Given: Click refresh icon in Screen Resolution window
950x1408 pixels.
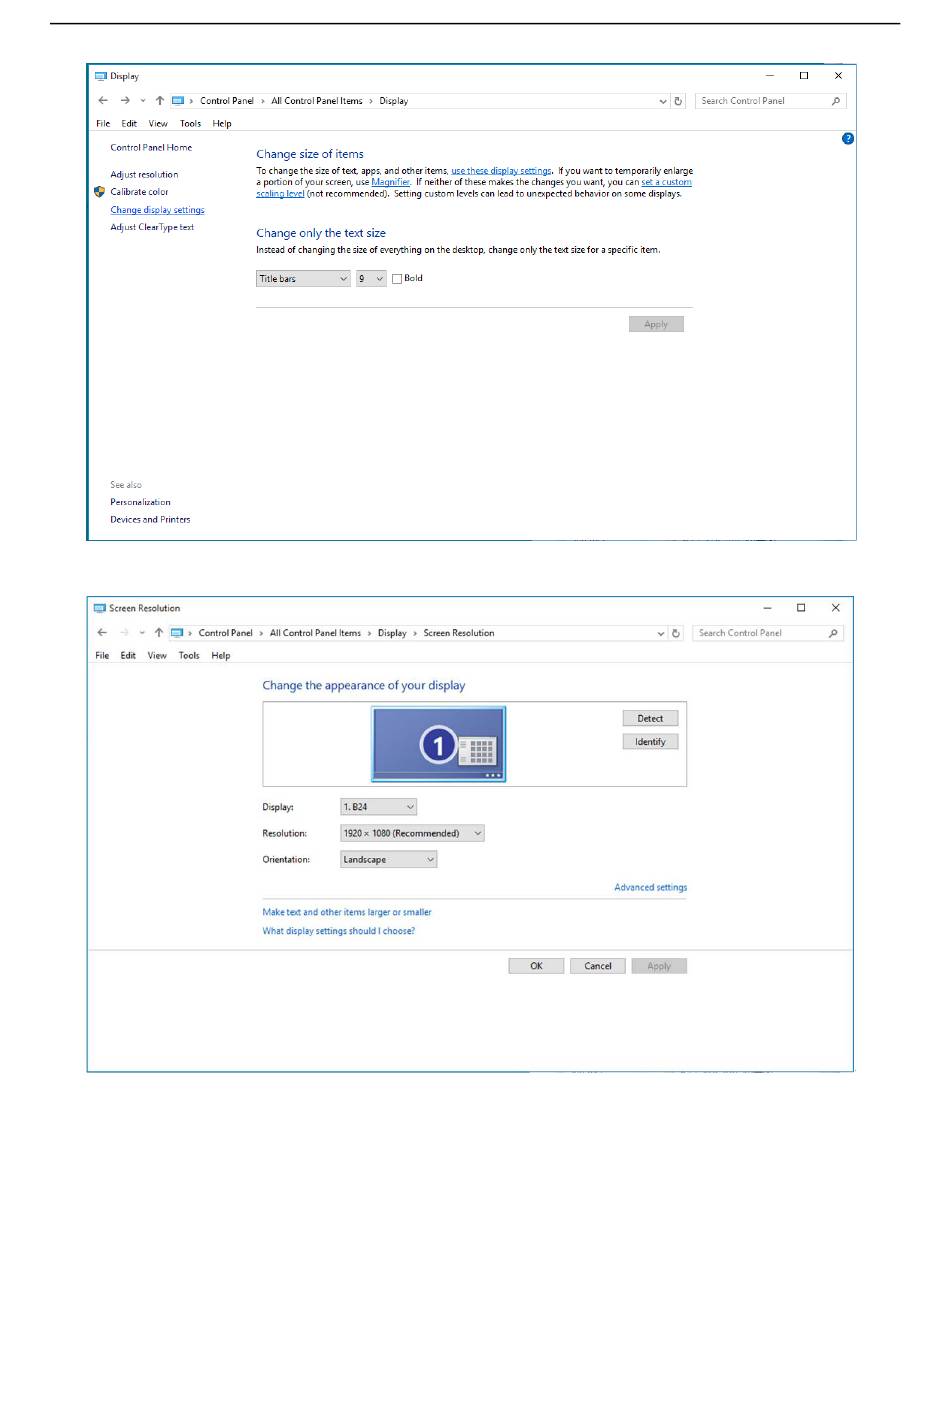Looking at the screenshot, I should coord(676,633).
